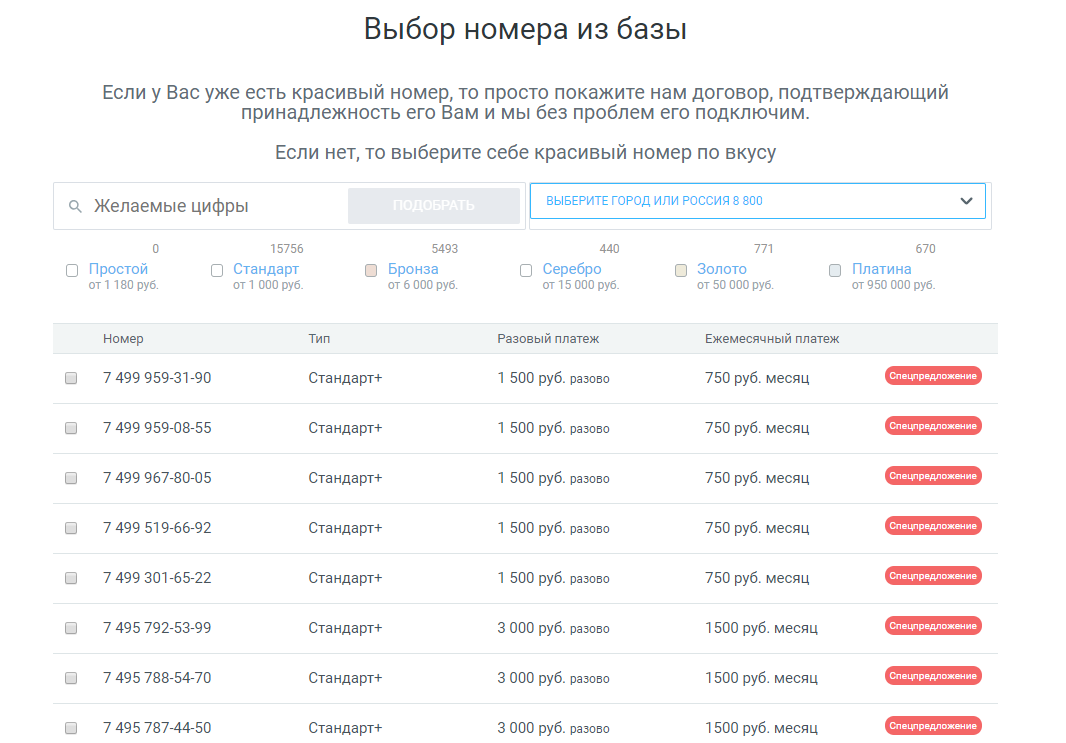Viewport: 1066px width, 743px height.
Task: Select the checkbox for number 7 495 792-53-99
Action: (70, 628)
